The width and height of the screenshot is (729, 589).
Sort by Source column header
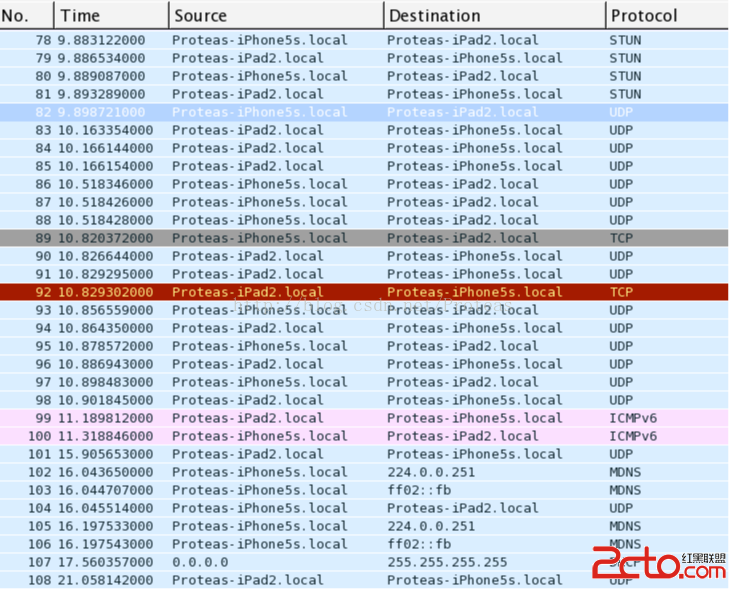[x=276, y=15]
